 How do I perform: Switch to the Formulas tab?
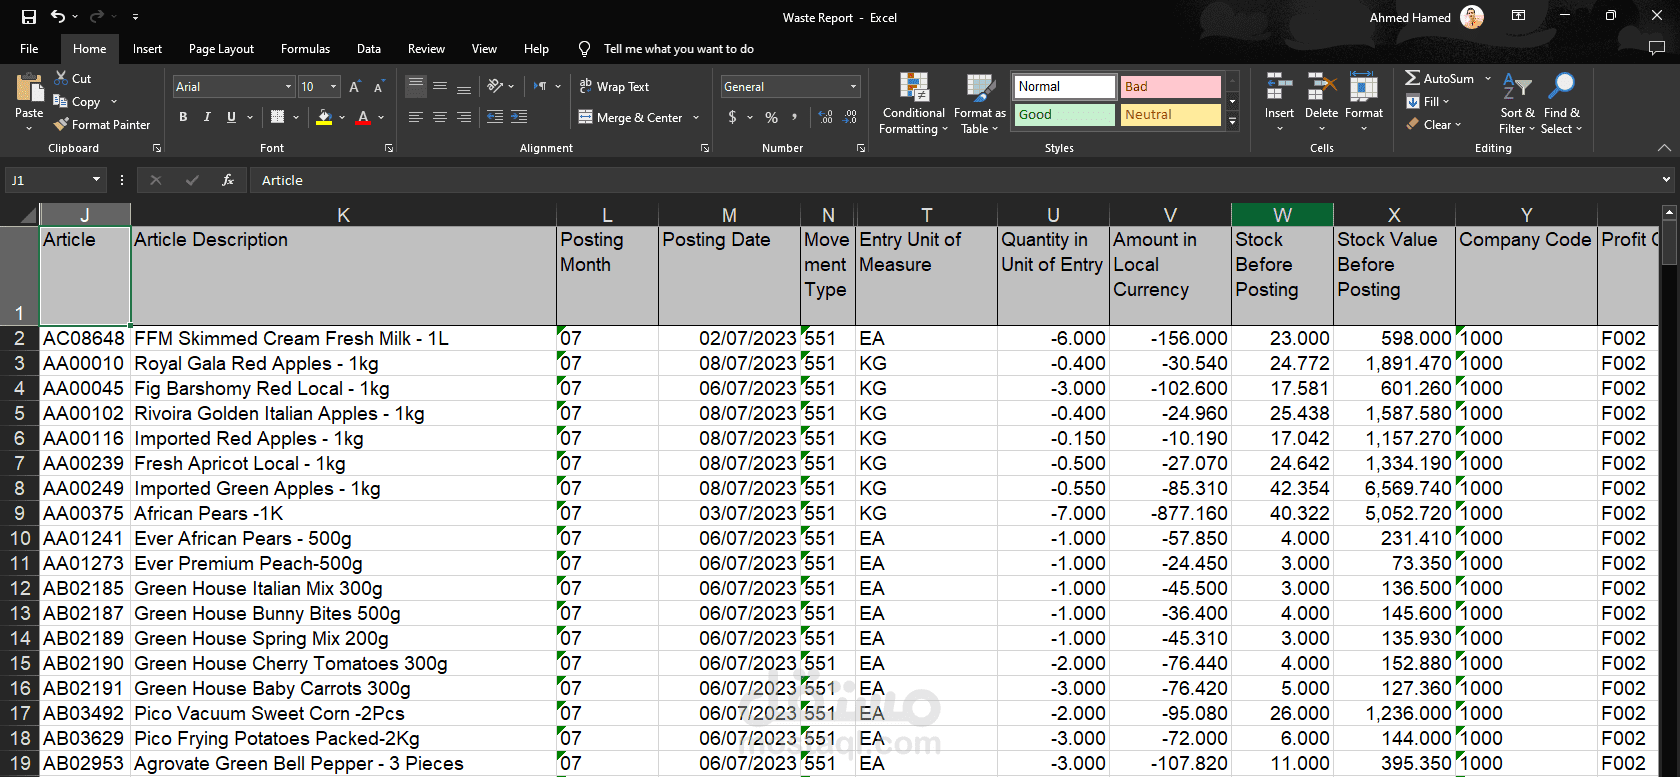(305, 48)
